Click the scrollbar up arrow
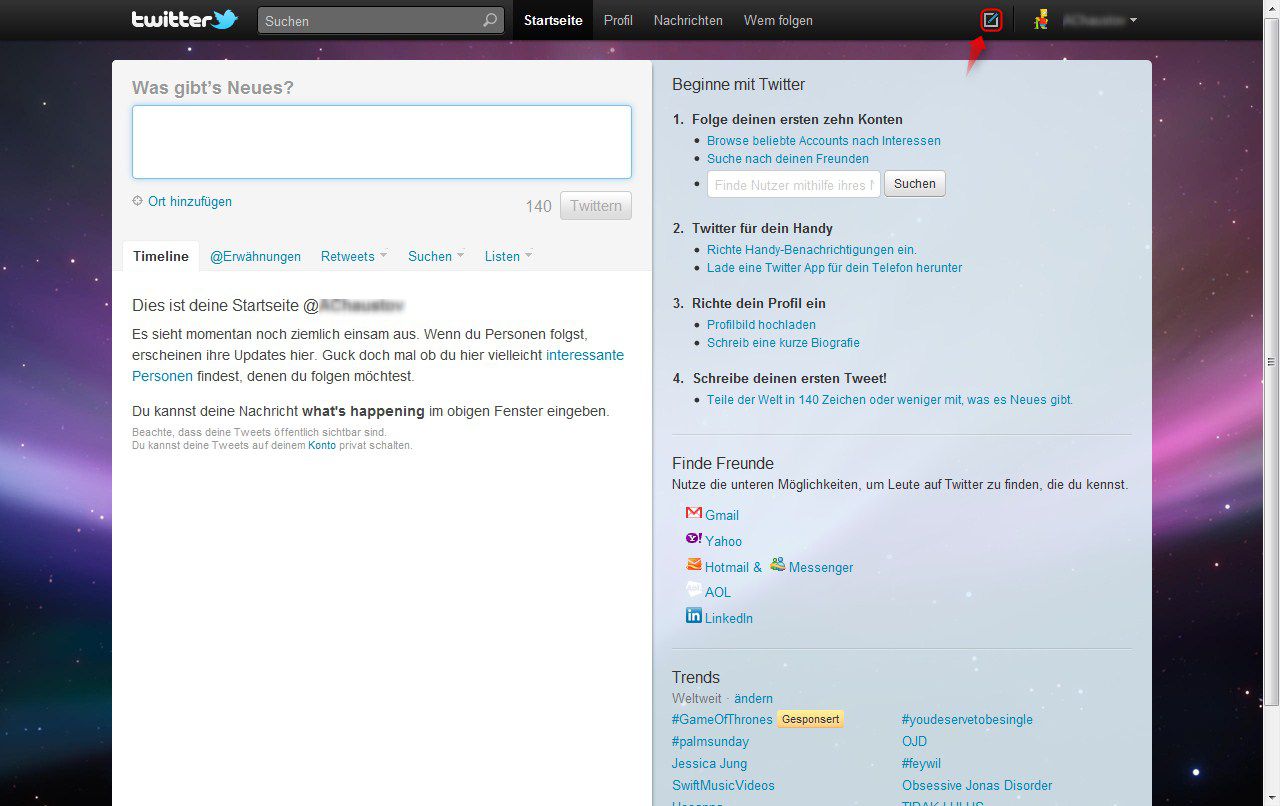Screen dimensions: 1280x806 pos(1271,9)
